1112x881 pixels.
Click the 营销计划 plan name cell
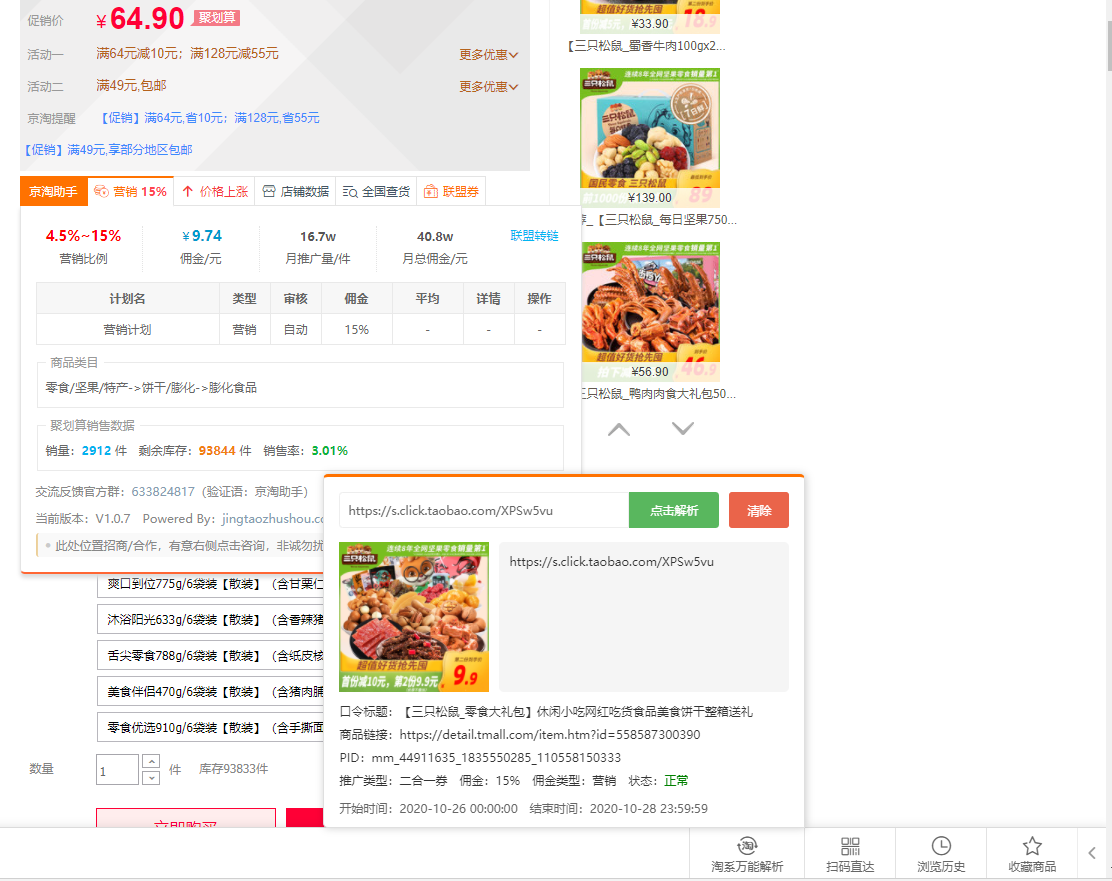coord(128,330)
